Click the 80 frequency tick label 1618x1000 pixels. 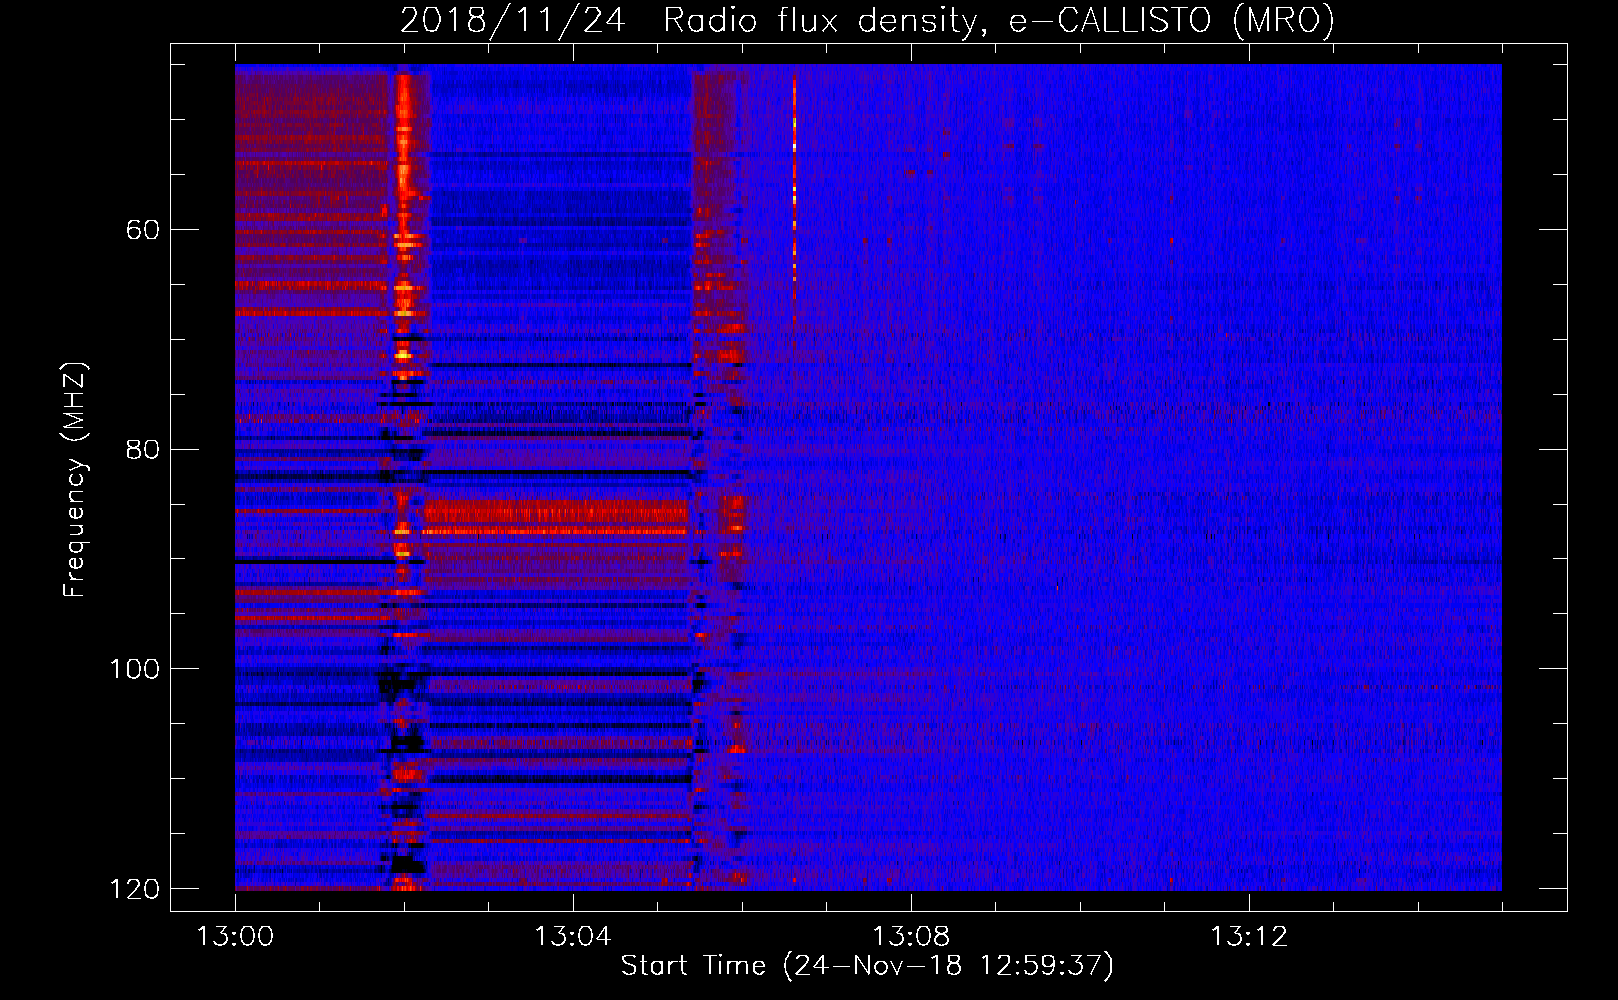[143, 449]
